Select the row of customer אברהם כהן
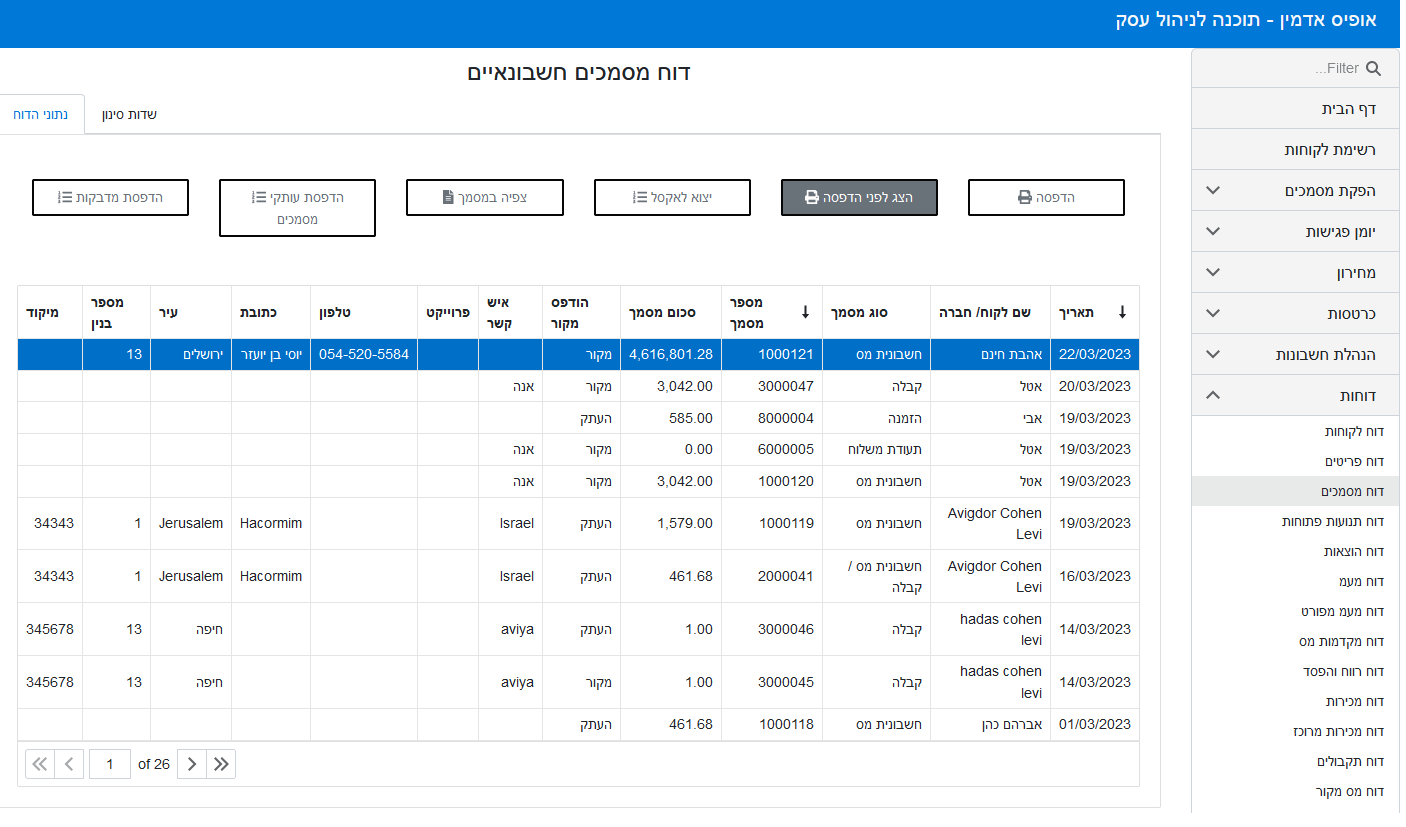 point(578,724)
